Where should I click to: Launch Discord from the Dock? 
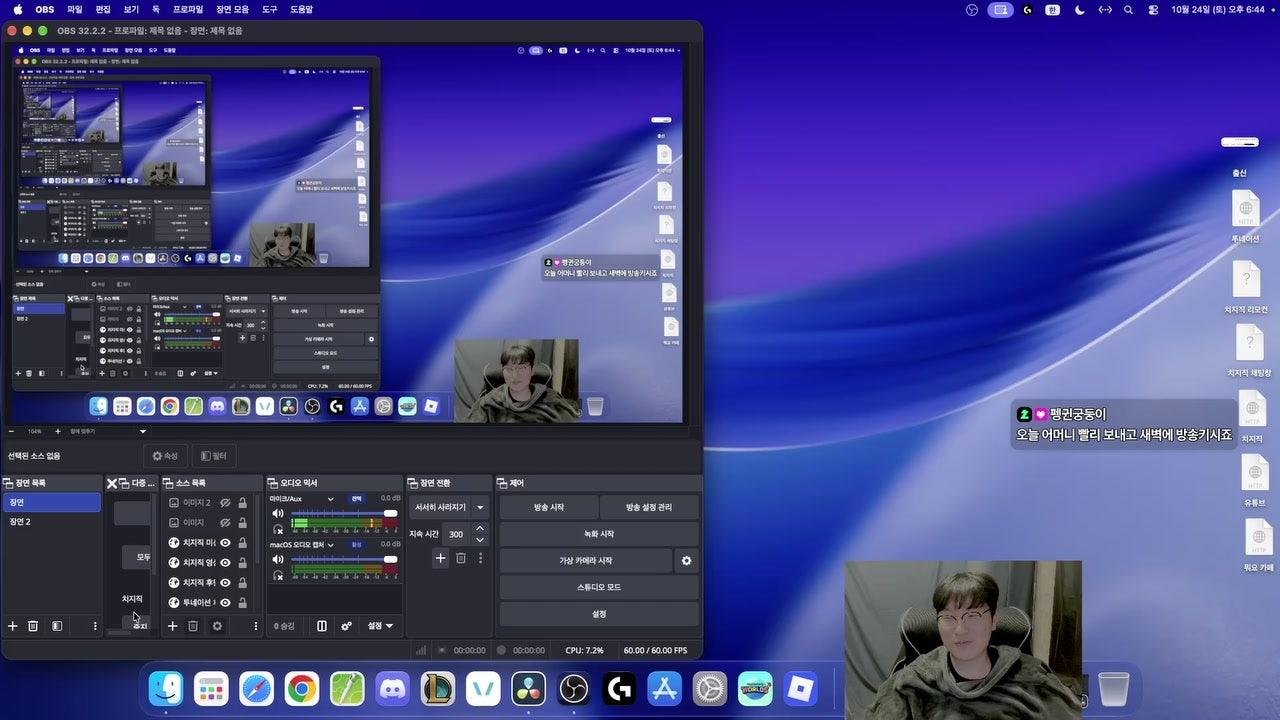[x=392, y=688]
